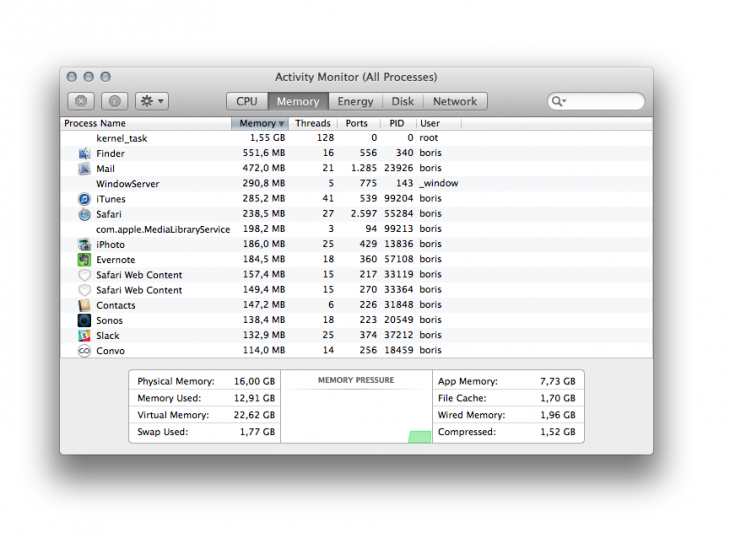Select the Convo process icon
Viewport: 730px width, 538px height.
tap(84, 350)
